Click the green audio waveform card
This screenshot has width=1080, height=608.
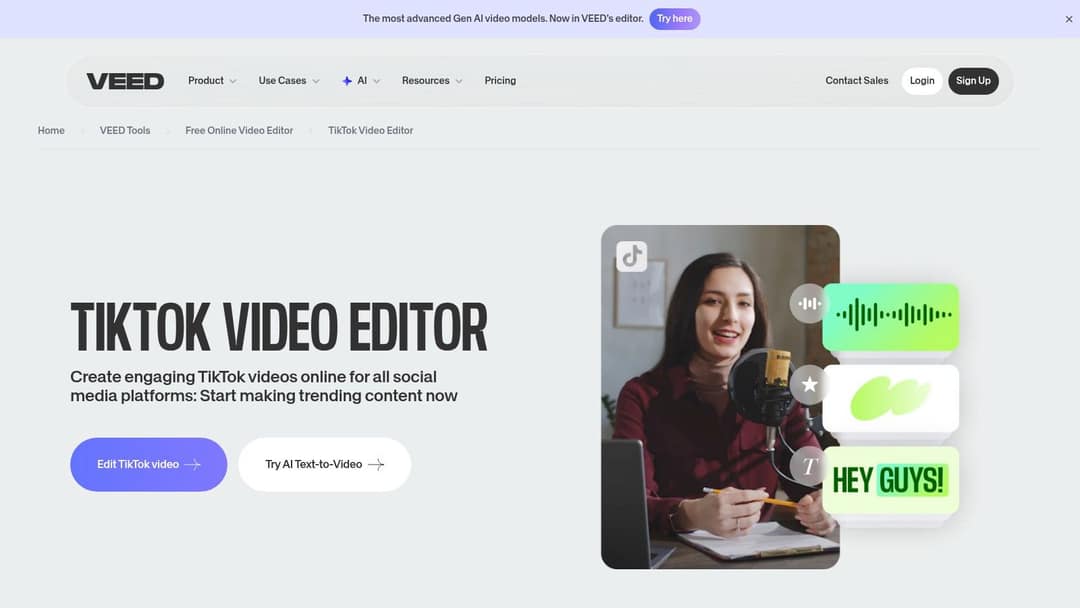coord(891,317)
